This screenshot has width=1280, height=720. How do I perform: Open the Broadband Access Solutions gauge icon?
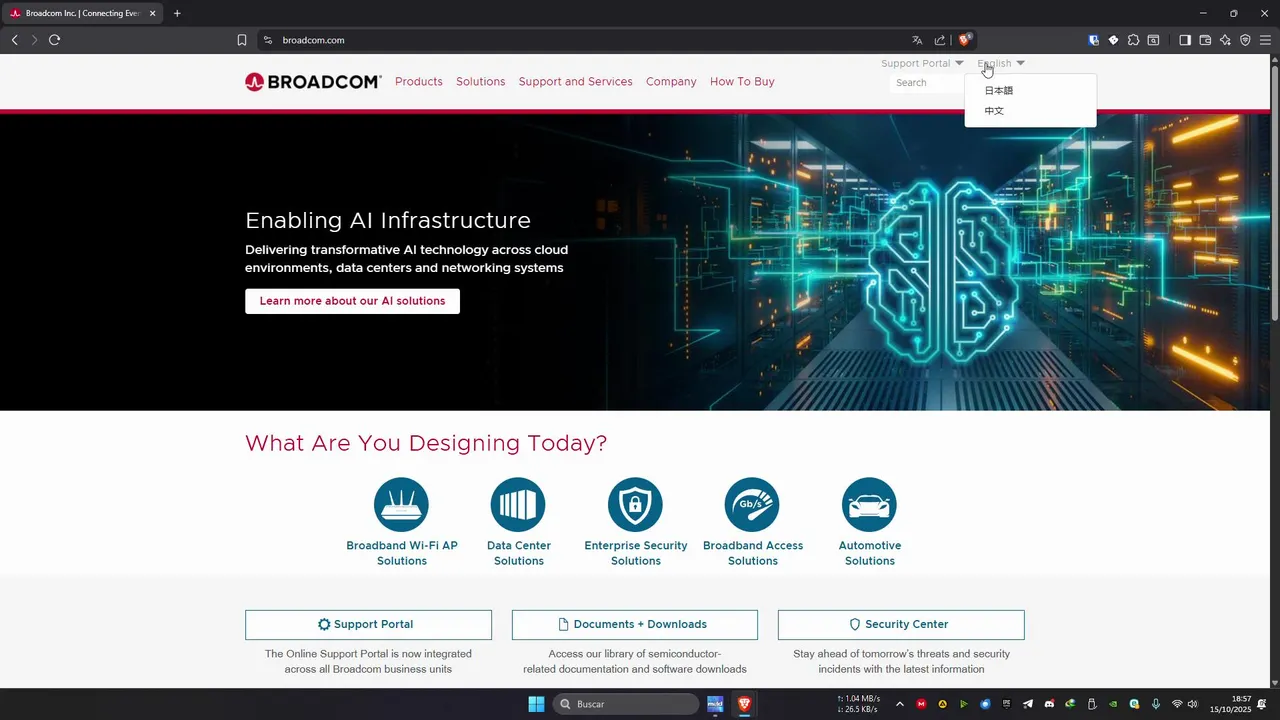[x=752, y=504]
